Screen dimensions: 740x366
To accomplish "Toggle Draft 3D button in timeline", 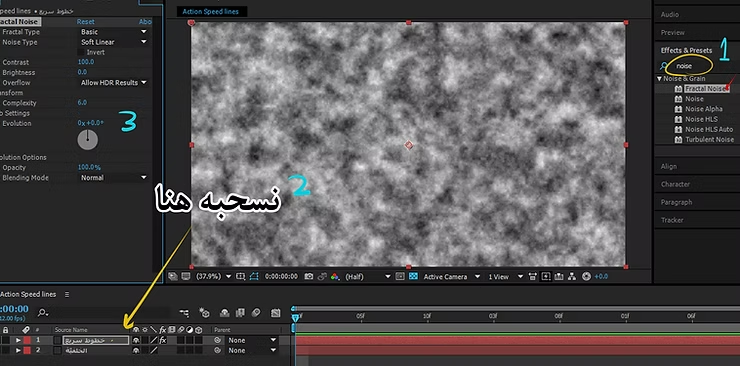I will (x=204, y=312).
